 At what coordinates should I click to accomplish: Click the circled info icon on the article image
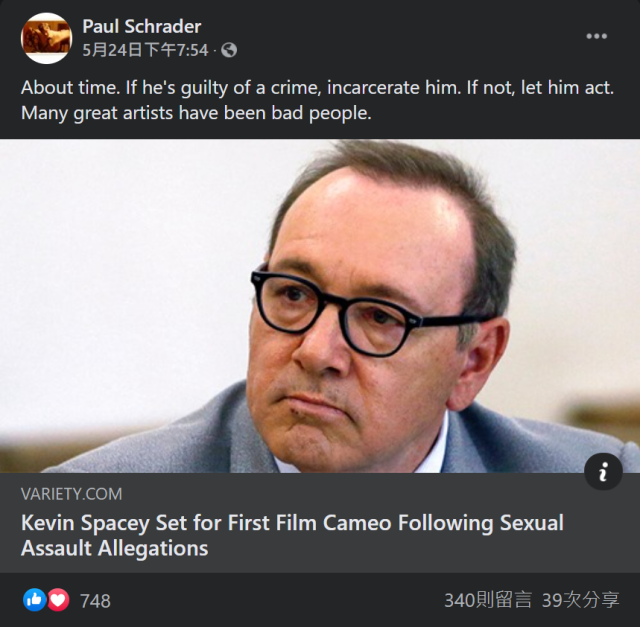tap(603, 472)
